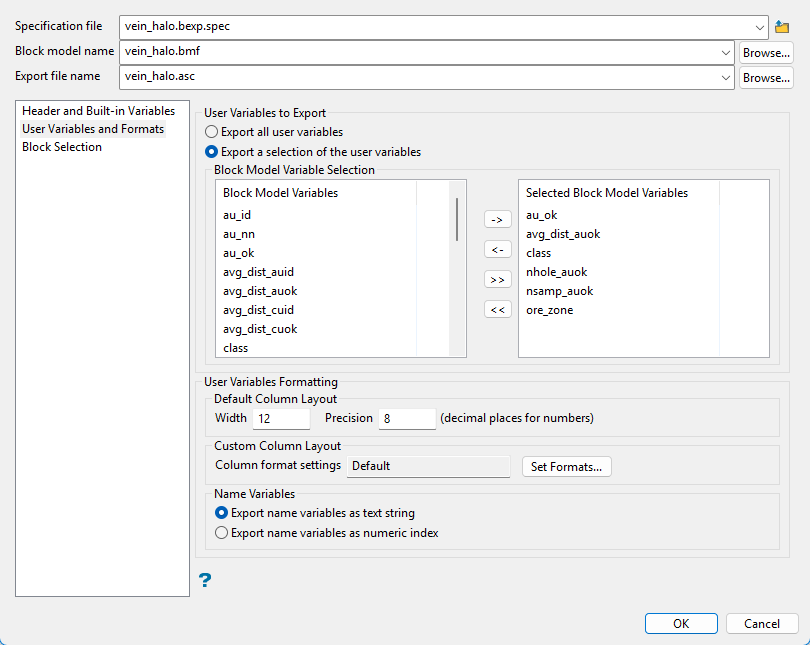
Task: Click the single left arrow remove button
Action: click(497, 249)
